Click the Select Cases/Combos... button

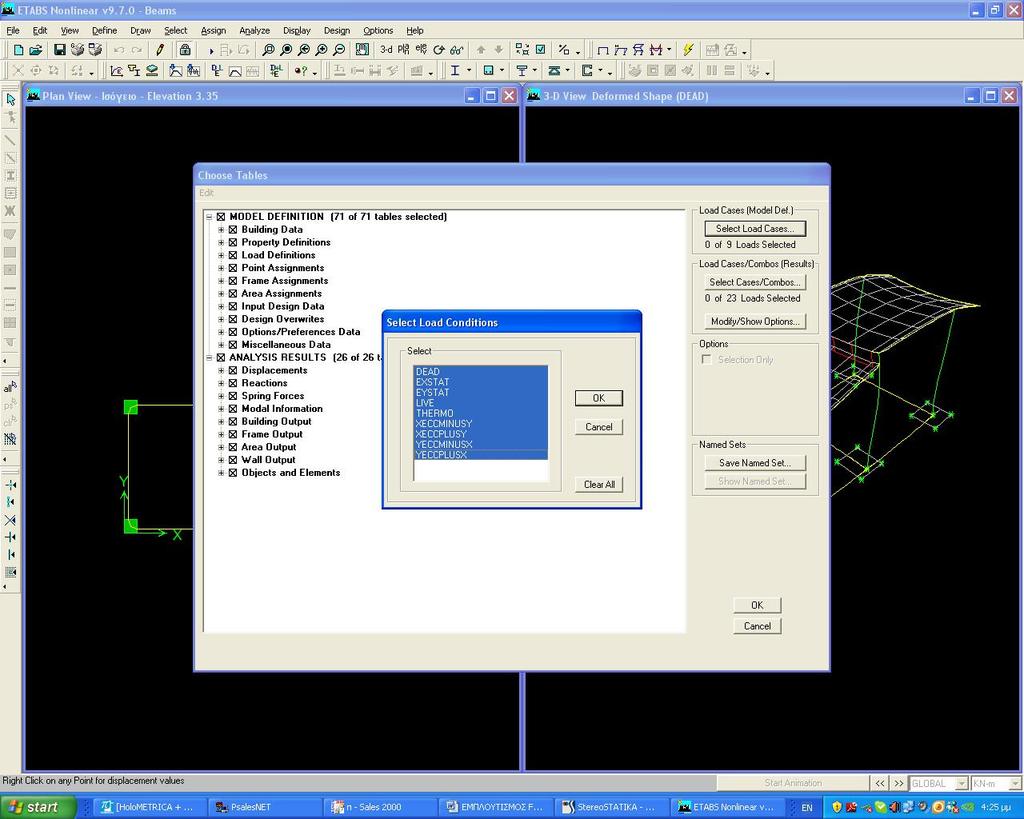coord(755,282)
